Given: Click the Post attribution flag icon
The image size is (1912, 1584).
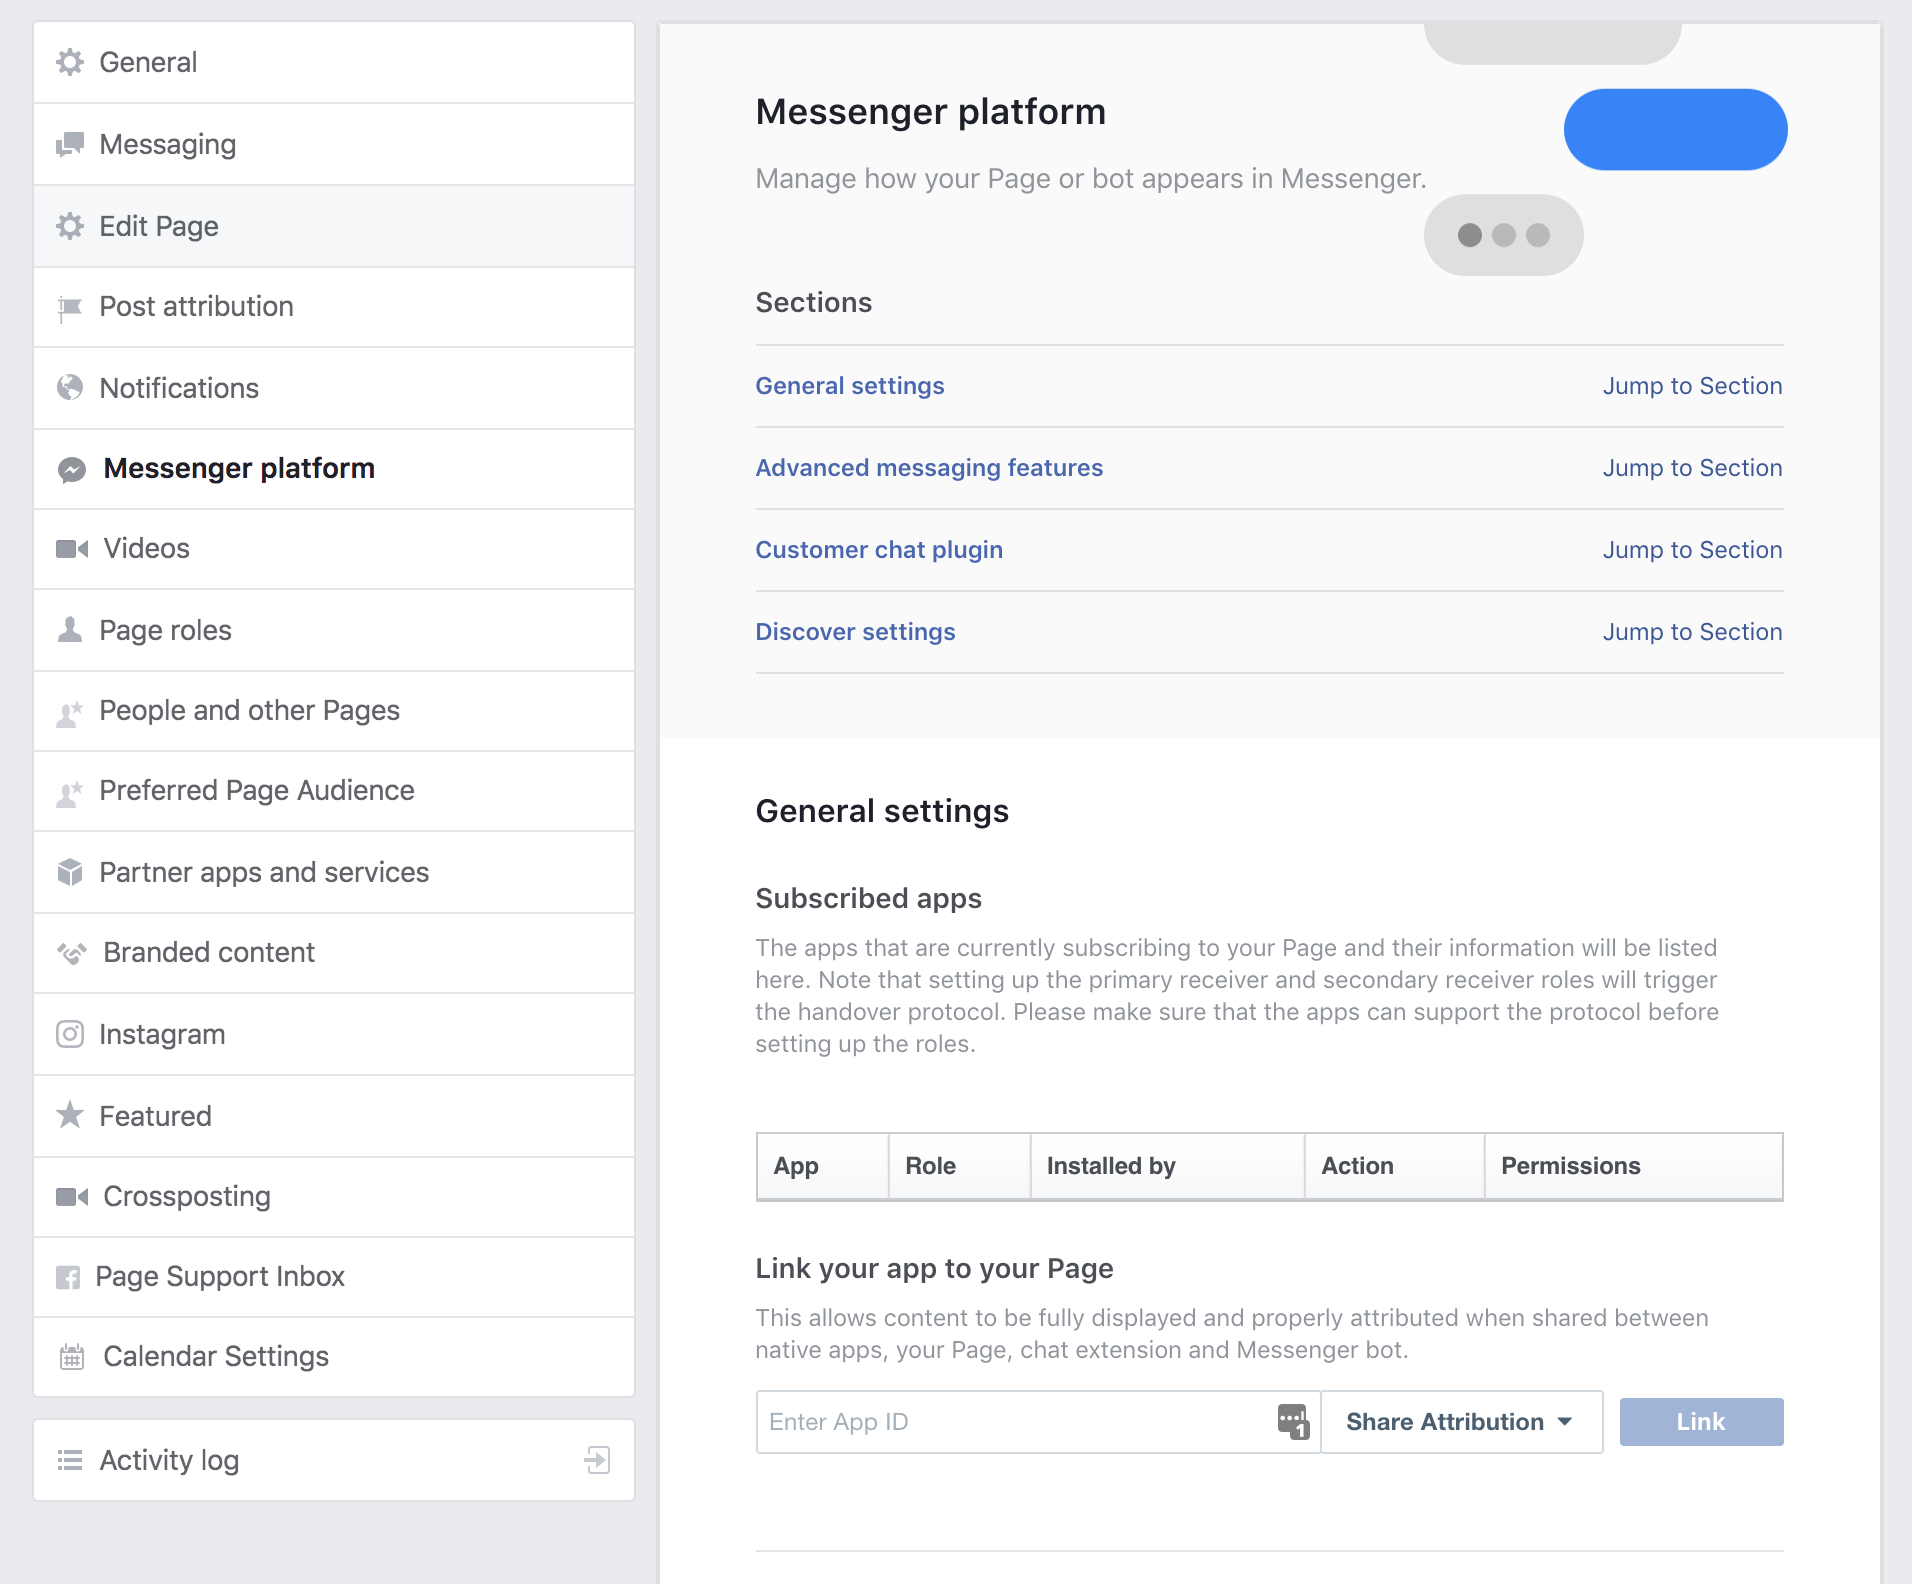Looking at the screenshot, I should [x=70, y=308].
